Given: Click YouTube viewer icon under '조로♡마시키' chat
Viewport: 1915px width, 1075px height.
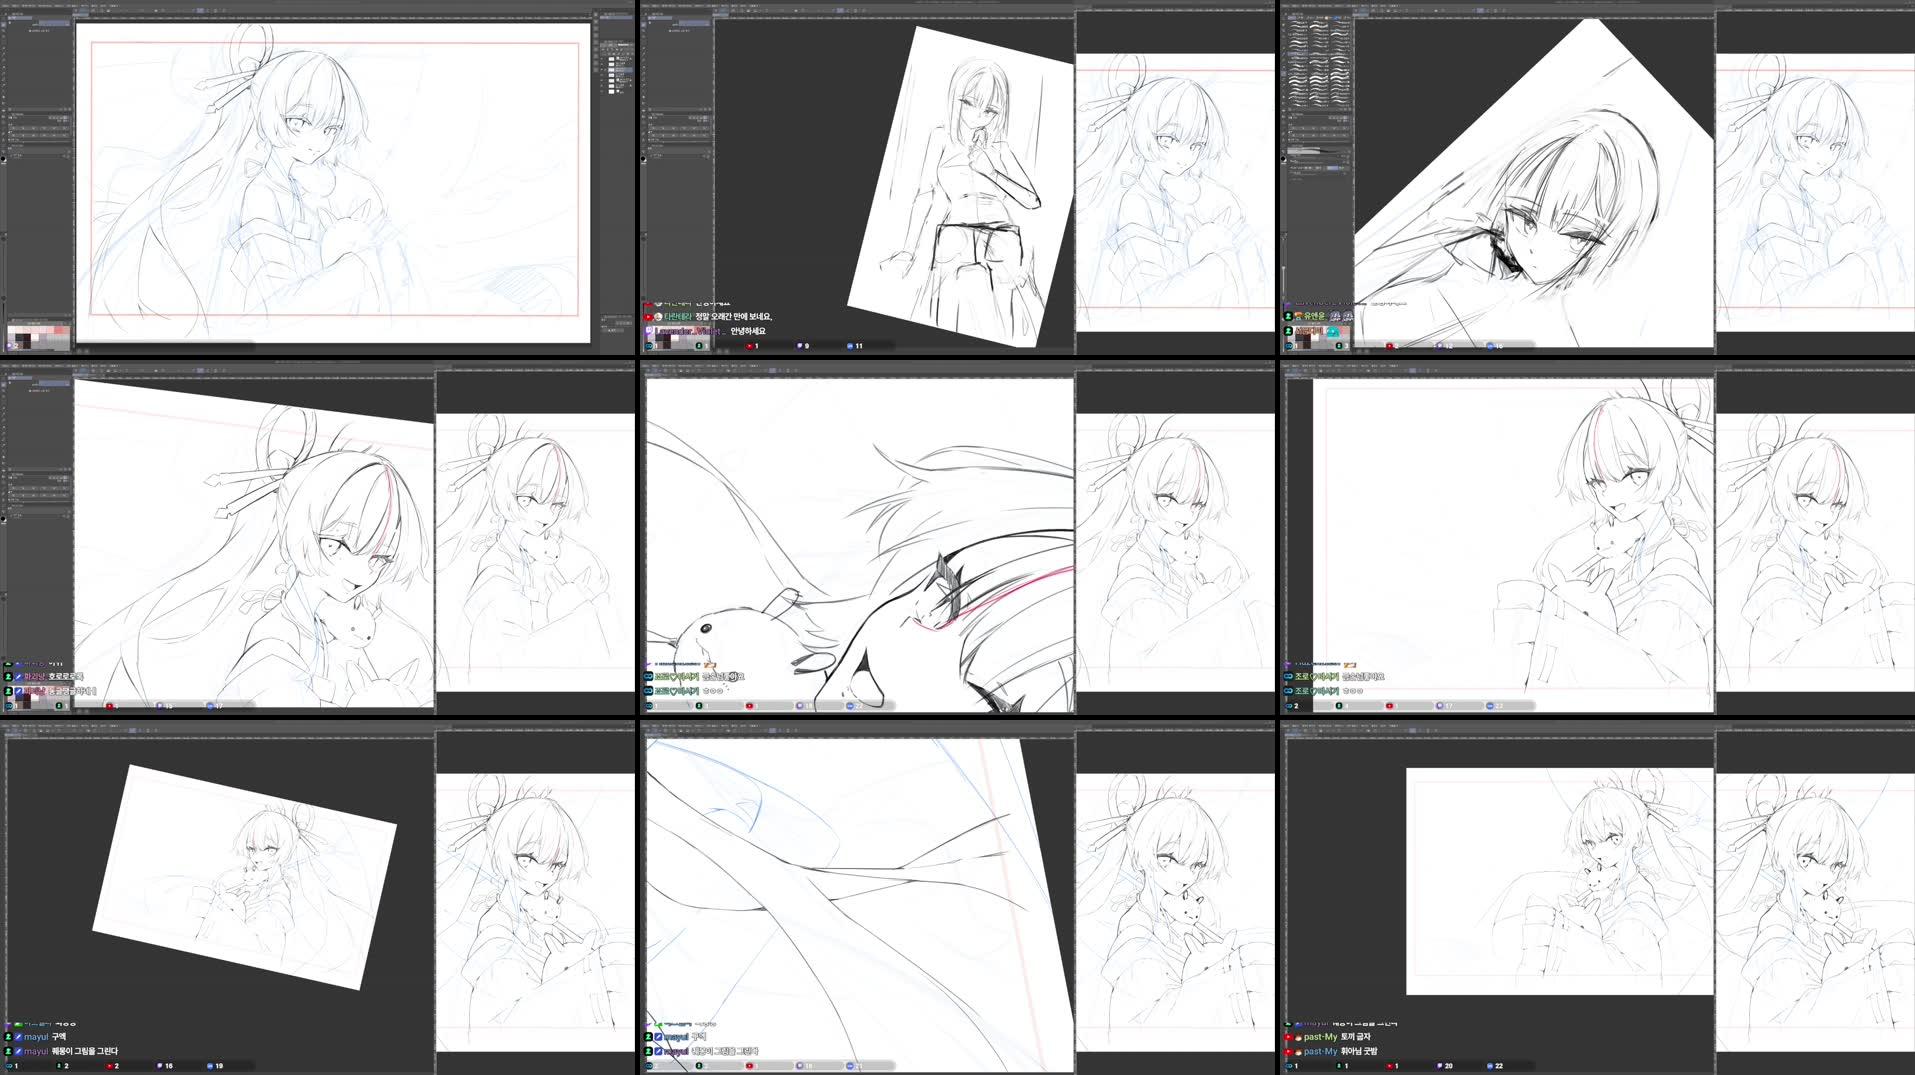Looking at the screenshot, I should pos(1389,706).
